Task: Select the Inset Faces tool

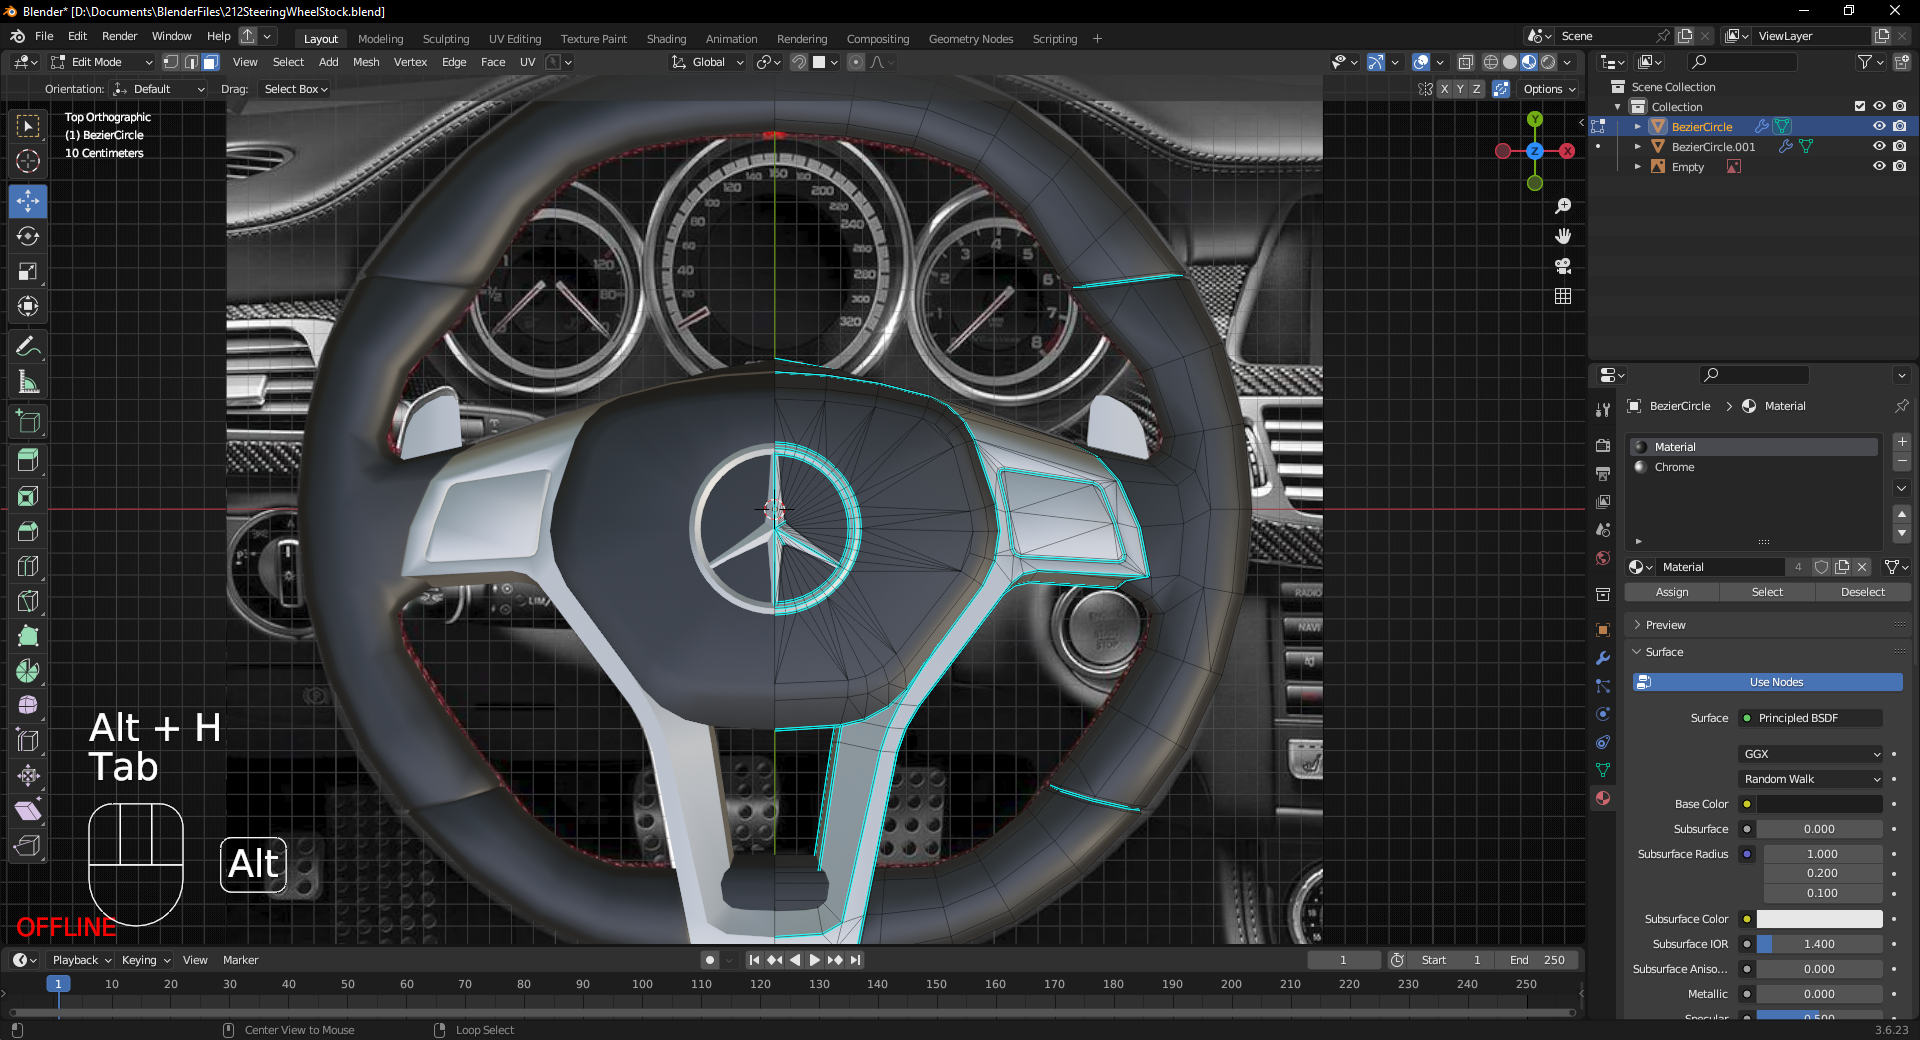Action: point(28,496)
